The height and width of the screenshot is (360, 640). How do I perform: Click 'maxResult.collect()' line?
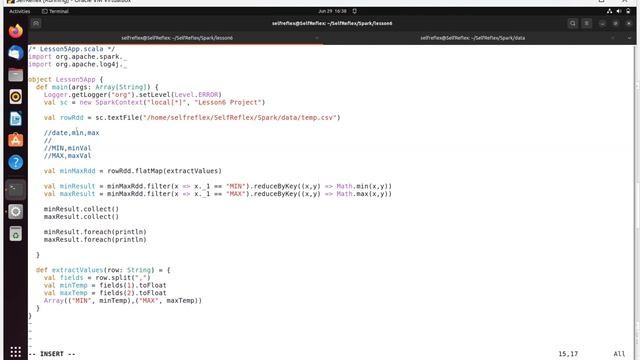[81, 216]
